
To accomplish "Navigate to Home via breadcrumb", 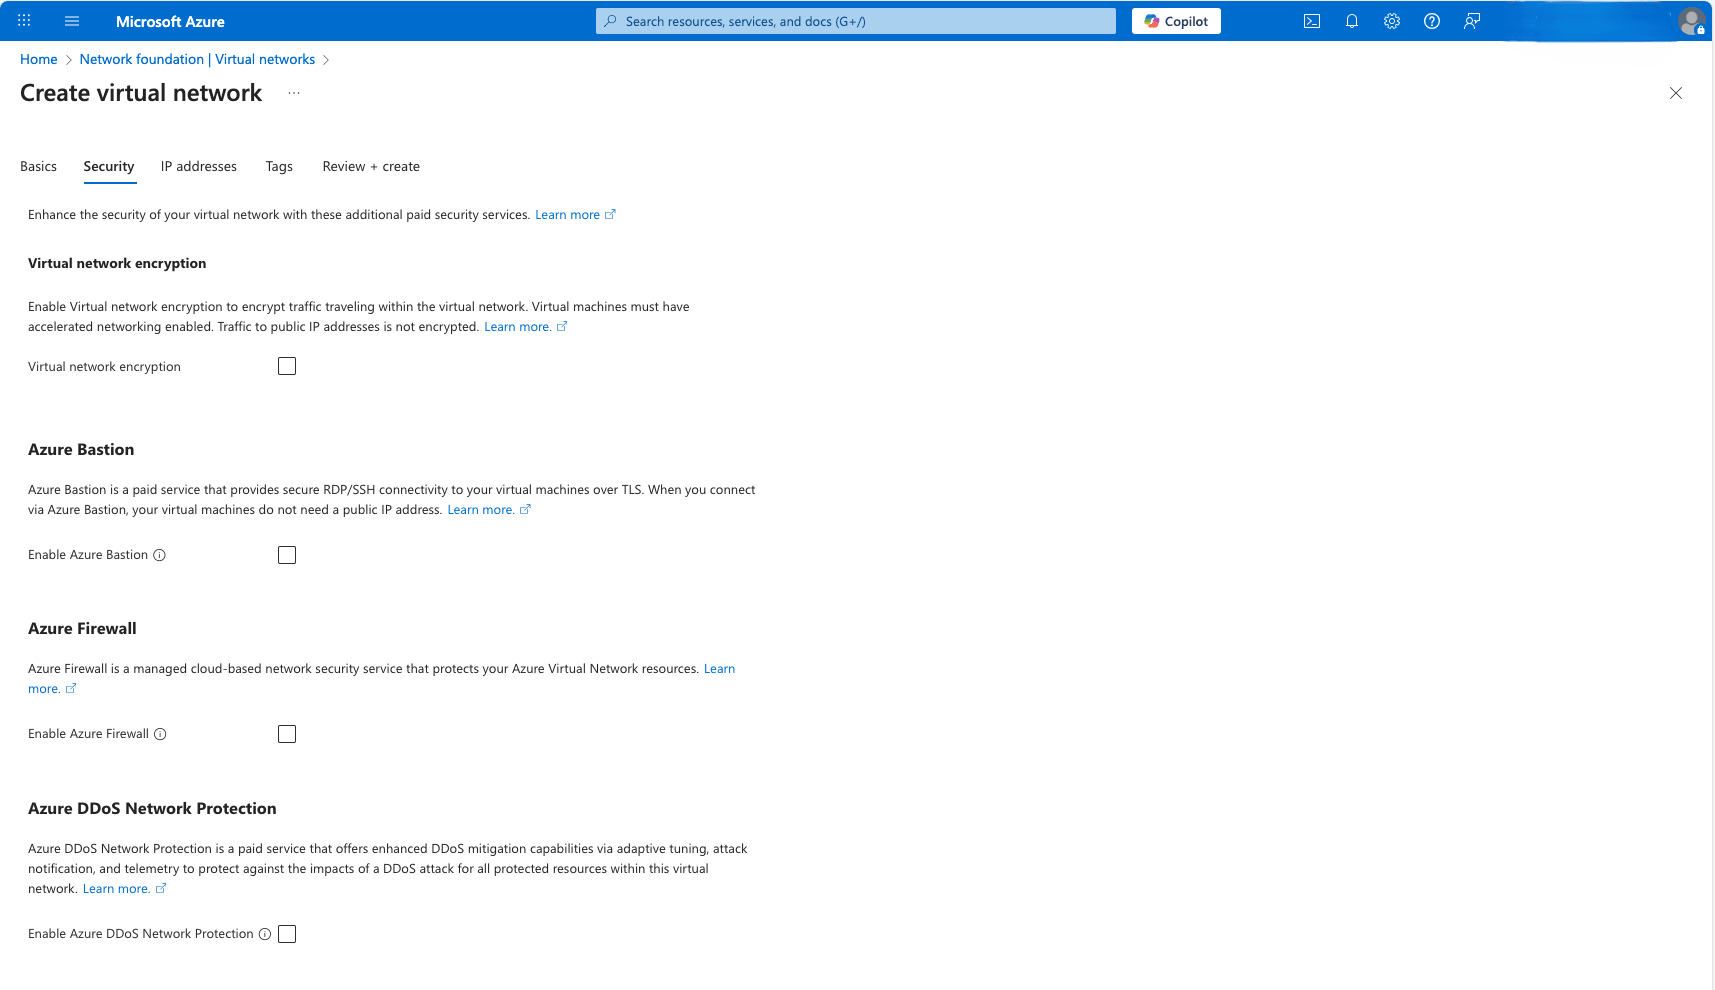I will 38,59.
